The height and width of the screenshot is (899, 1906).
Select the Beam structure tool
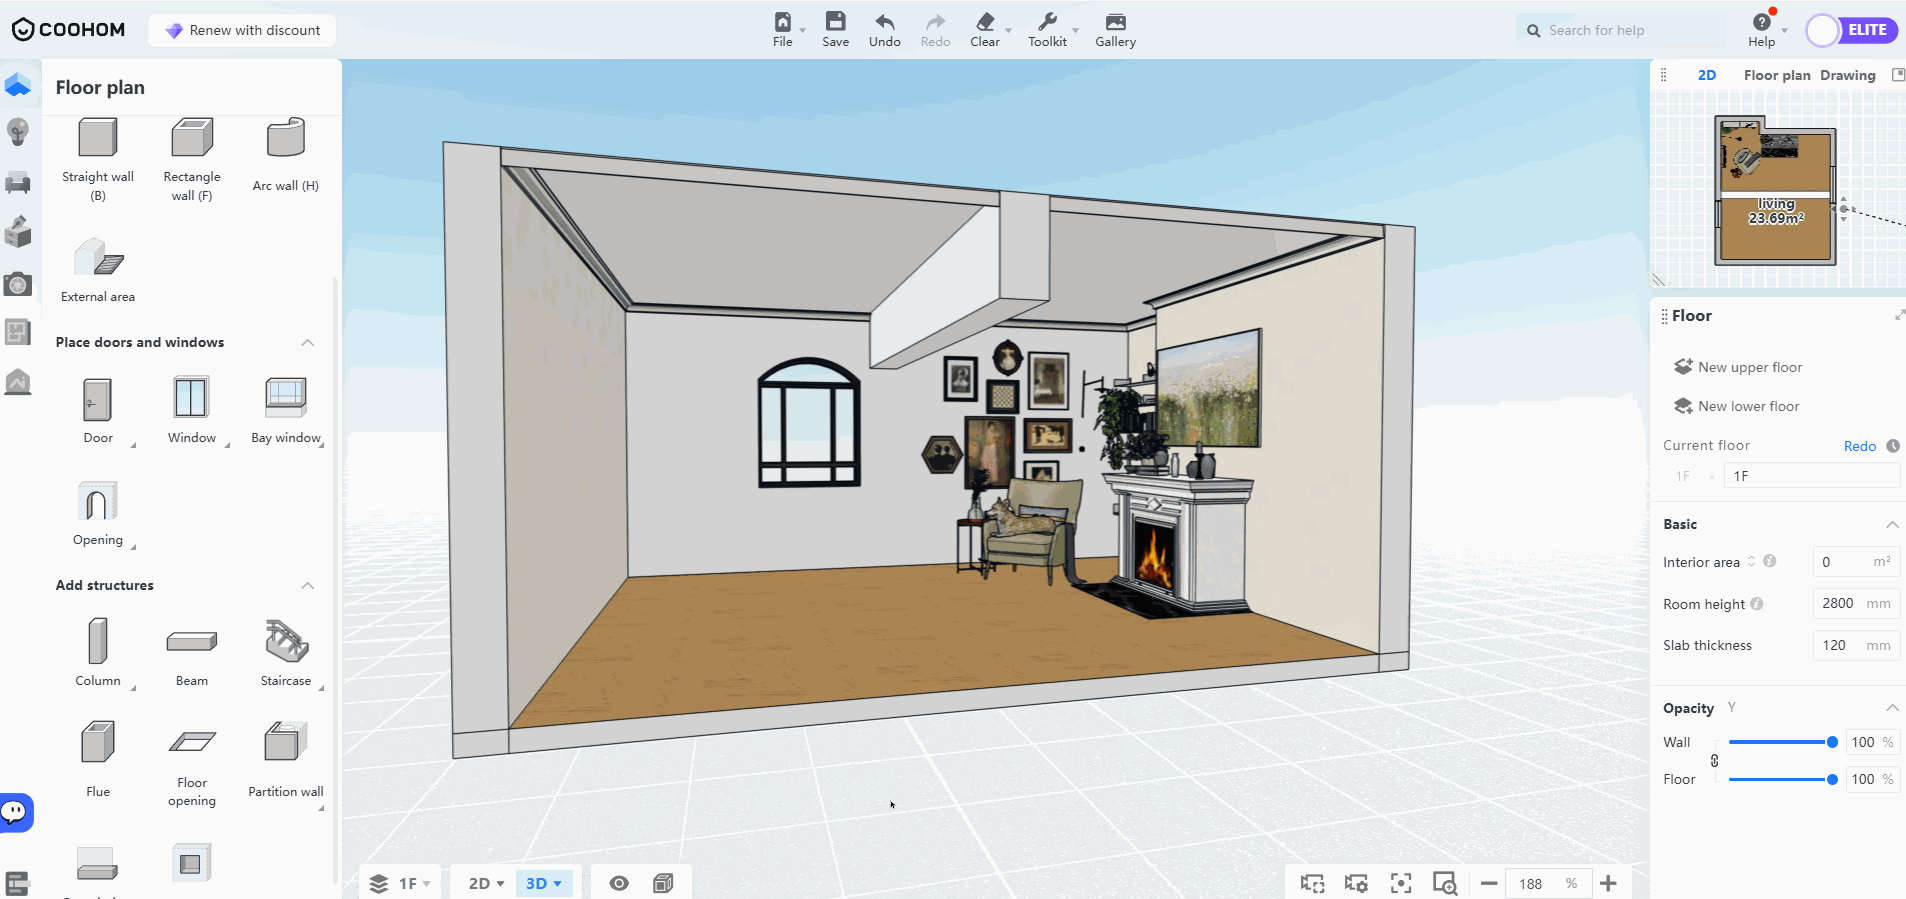click(191, 643)
